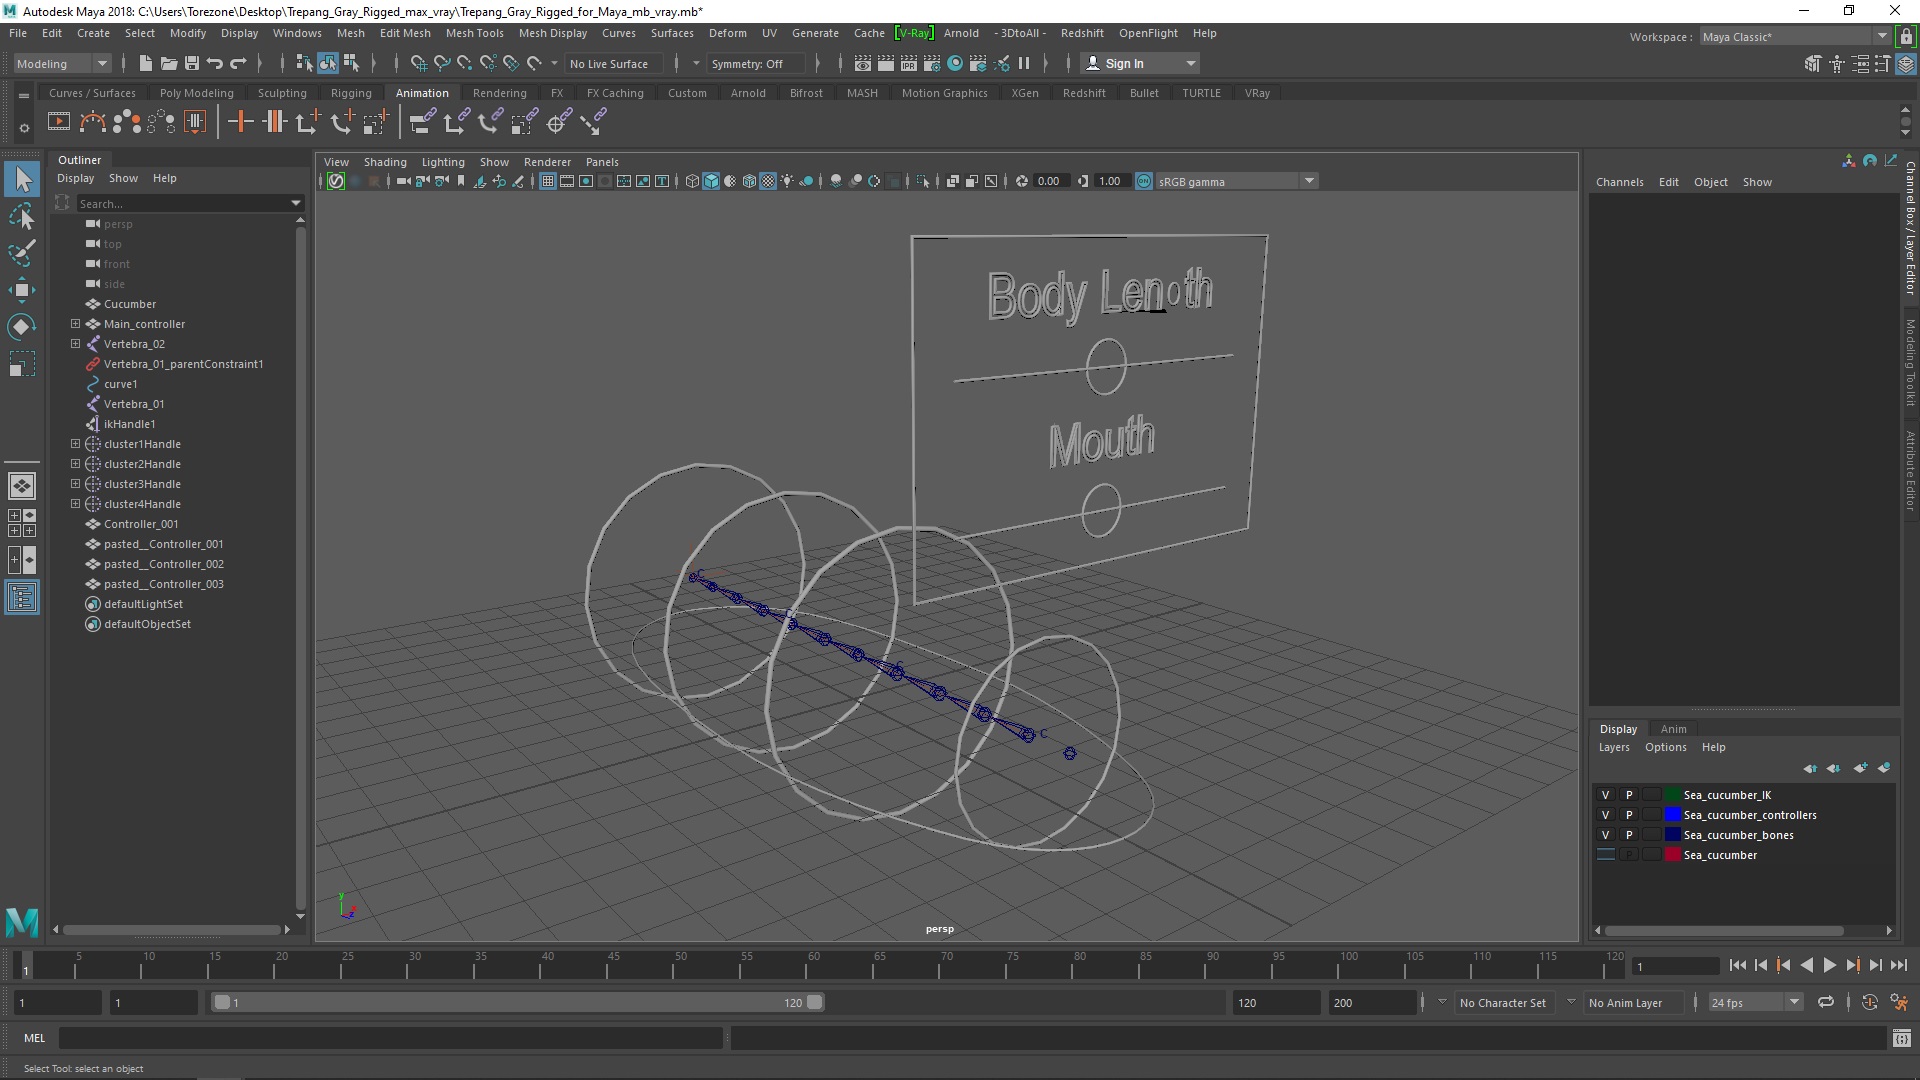Open the viewport Shading menu
The image size is (1920, 1080).
385,162
